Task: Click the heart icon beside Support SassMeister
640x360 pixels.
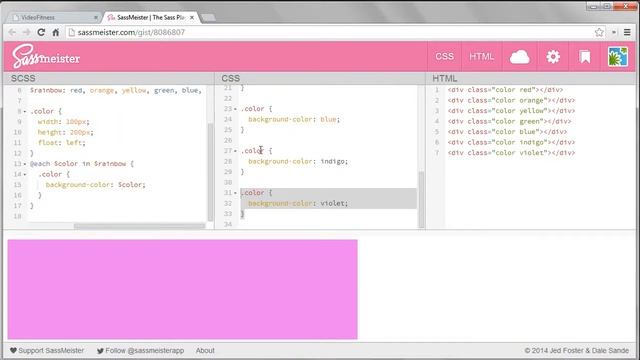Action: coord(13,350)
